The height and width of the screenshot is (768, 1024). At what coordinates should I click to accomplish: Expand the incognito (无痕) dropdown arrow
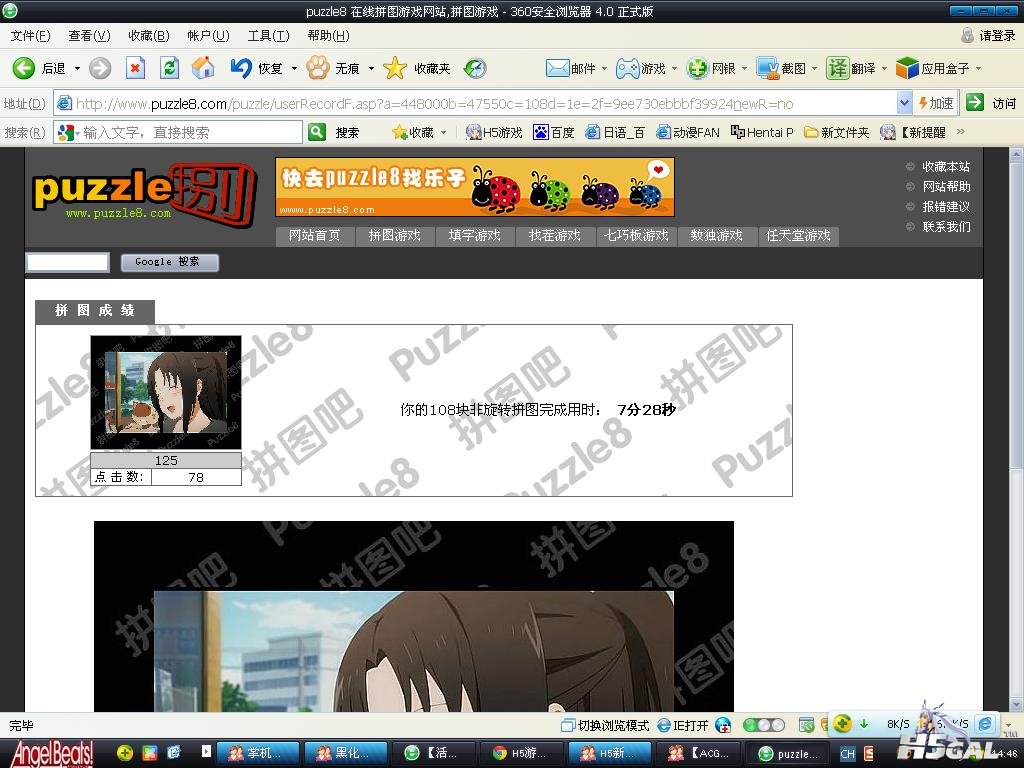371,69
